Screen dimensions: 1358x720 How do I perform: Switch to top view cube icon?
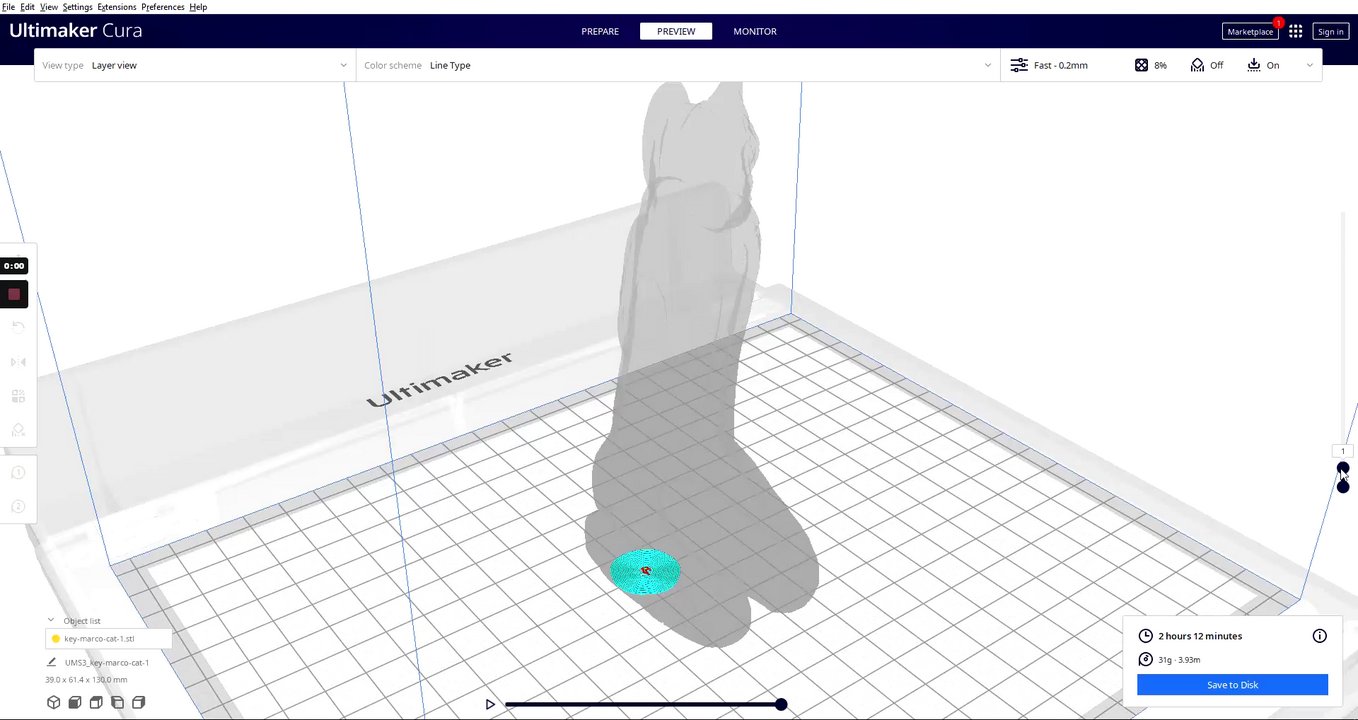96,703
